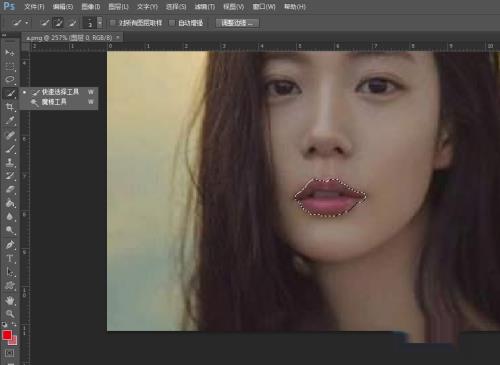Viewport: 500px width, 365px height.
Task: Select the Healing Brush tool
Action: 10,135
